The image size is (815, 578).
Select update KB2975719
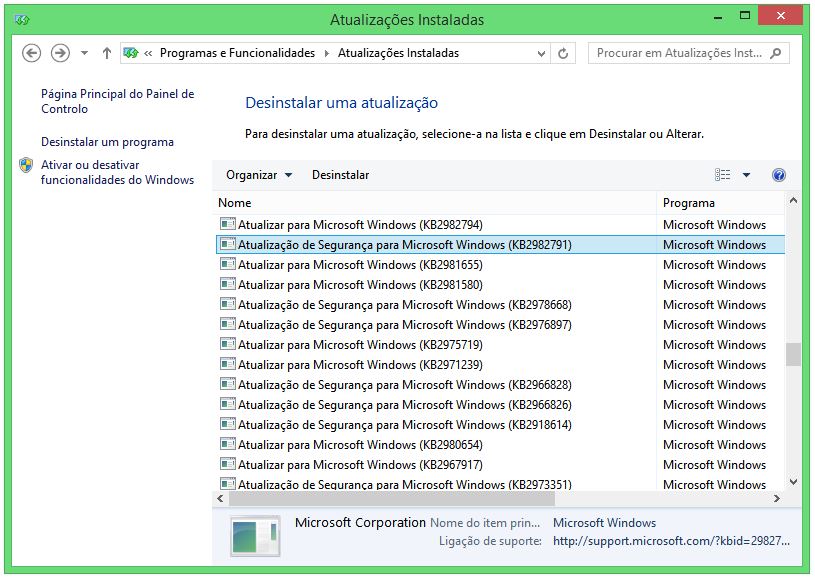(500, 345)
